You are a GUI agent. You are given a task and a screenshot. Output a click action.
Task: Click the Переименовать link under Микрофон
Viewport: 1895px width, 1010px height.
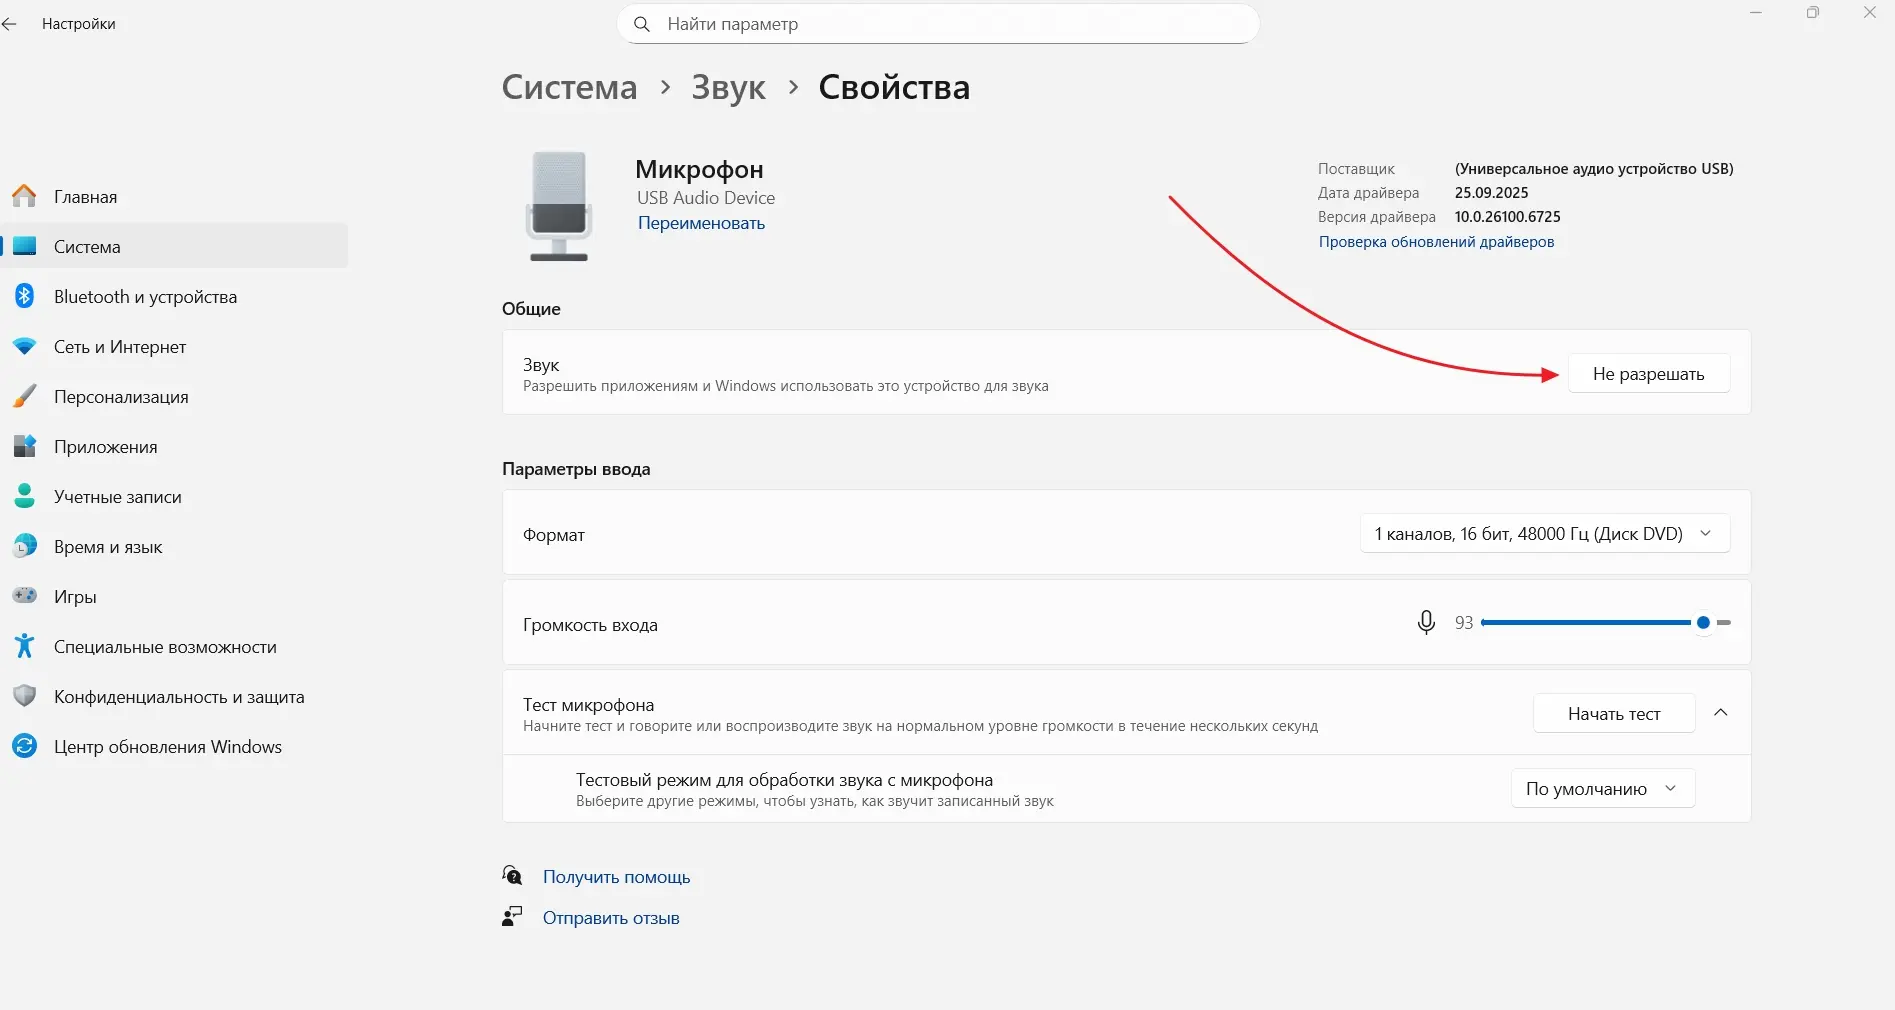(701, 223)
